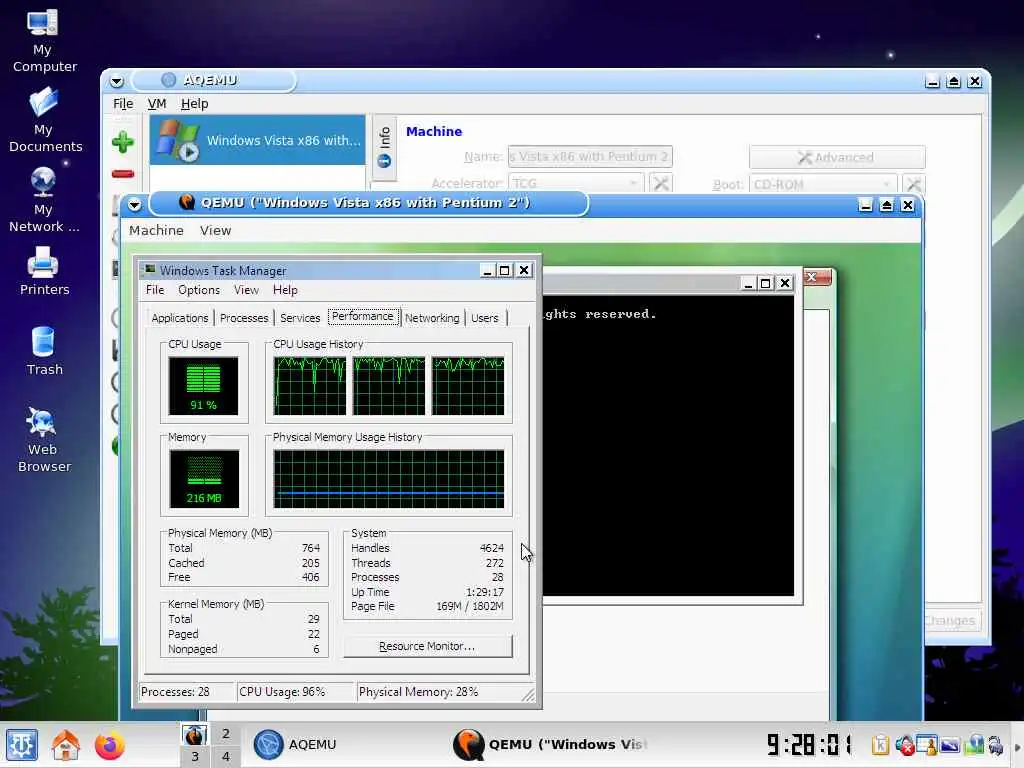Click the Task Manager title bar icon
This screenshot has width=1024, height=768.
click(x=150, y=270)
